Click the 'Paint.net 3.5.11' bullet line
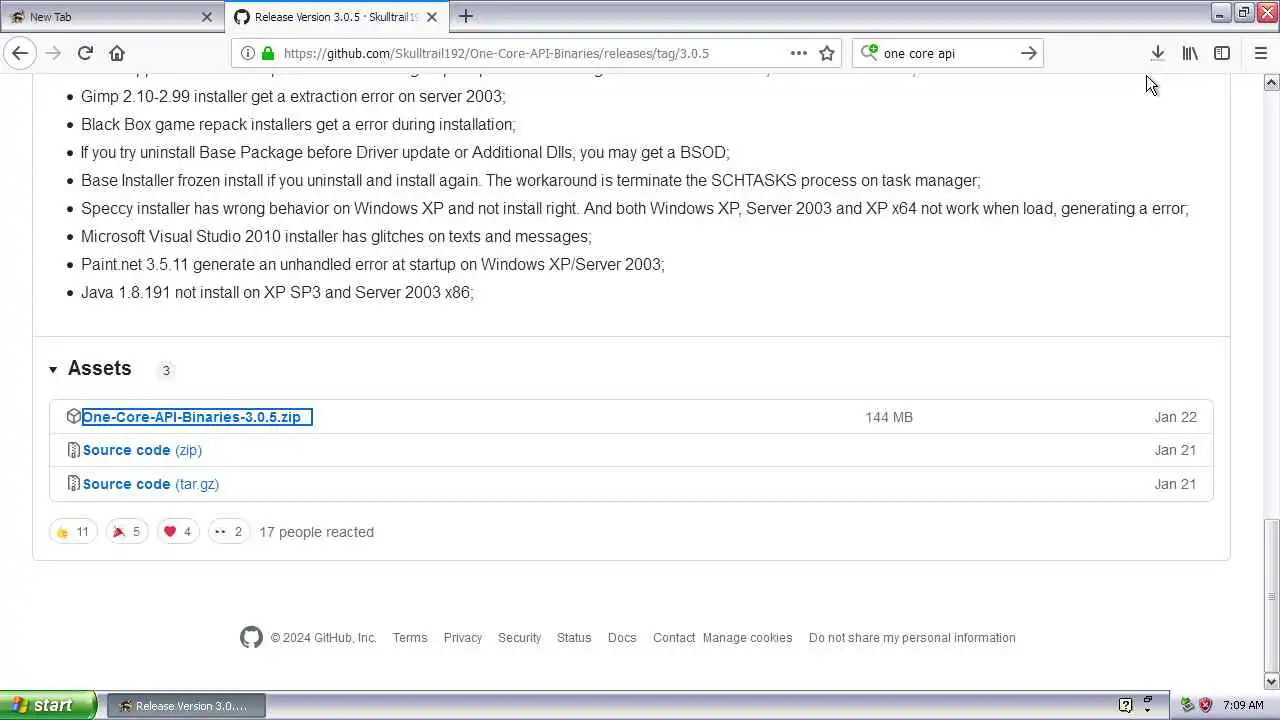 point(372,264)
